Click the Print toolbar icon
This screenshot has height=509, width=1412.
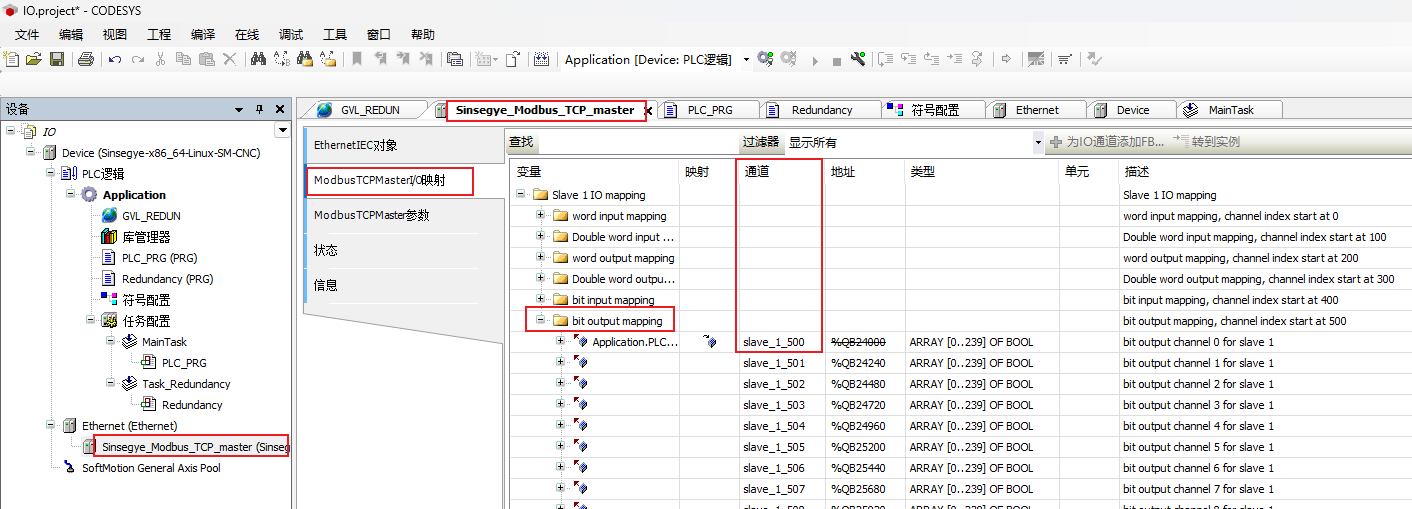point(86,60)
